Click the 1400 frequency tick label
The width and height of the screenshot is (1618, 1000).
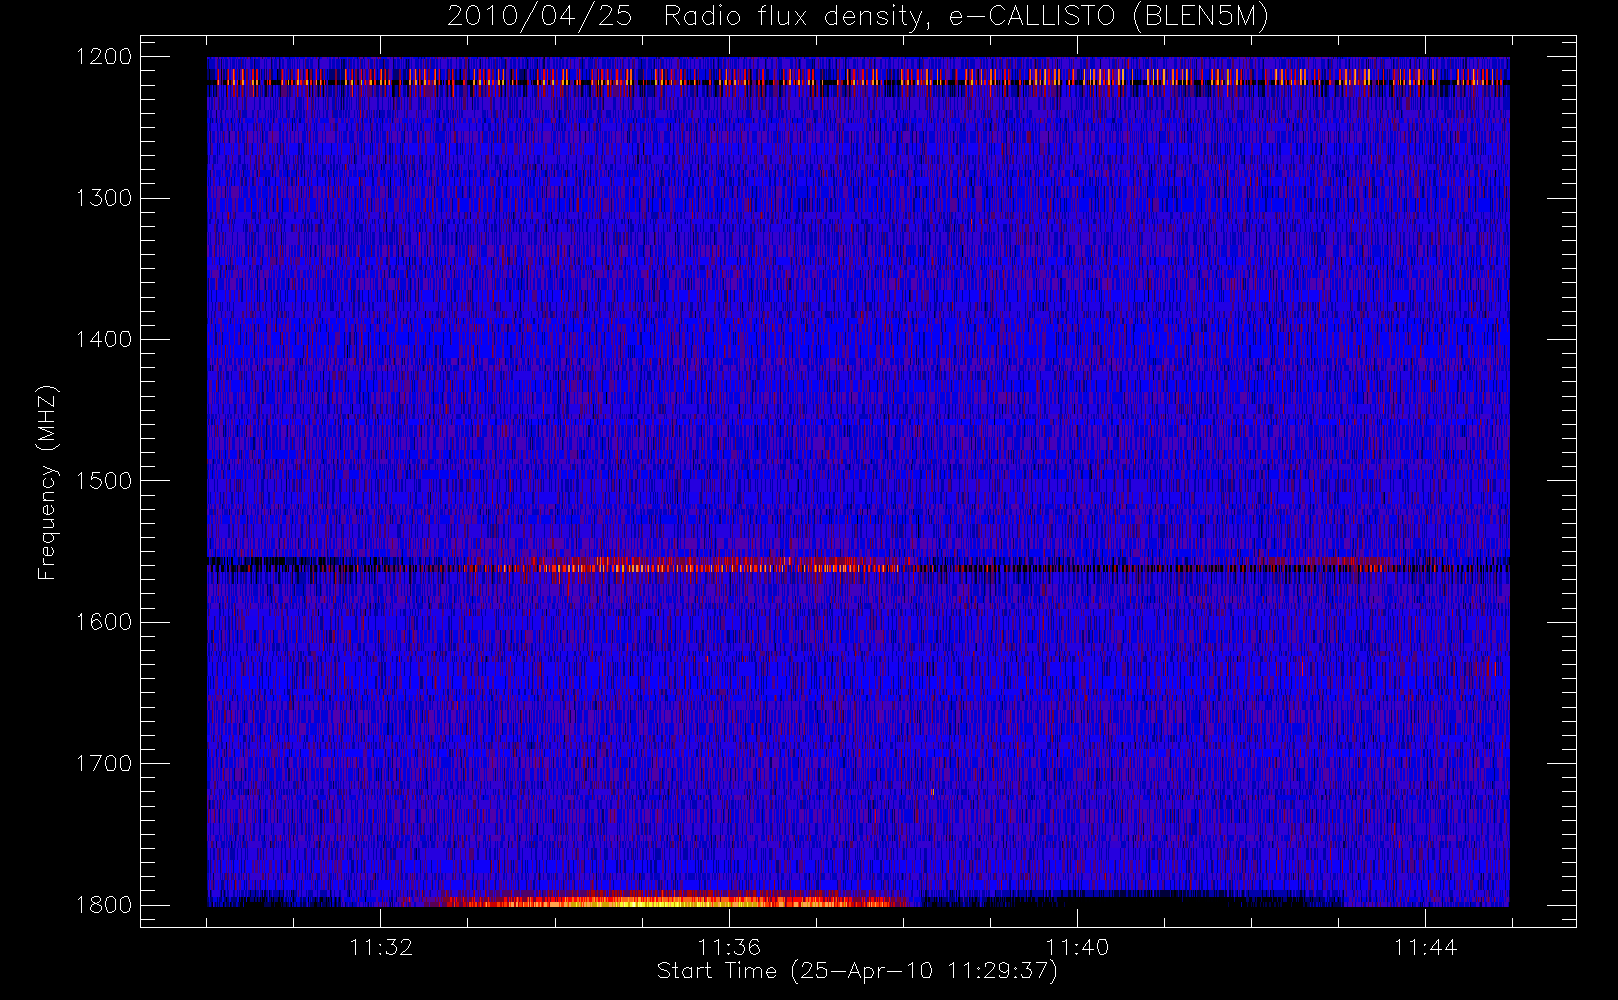tap(104, 340)
